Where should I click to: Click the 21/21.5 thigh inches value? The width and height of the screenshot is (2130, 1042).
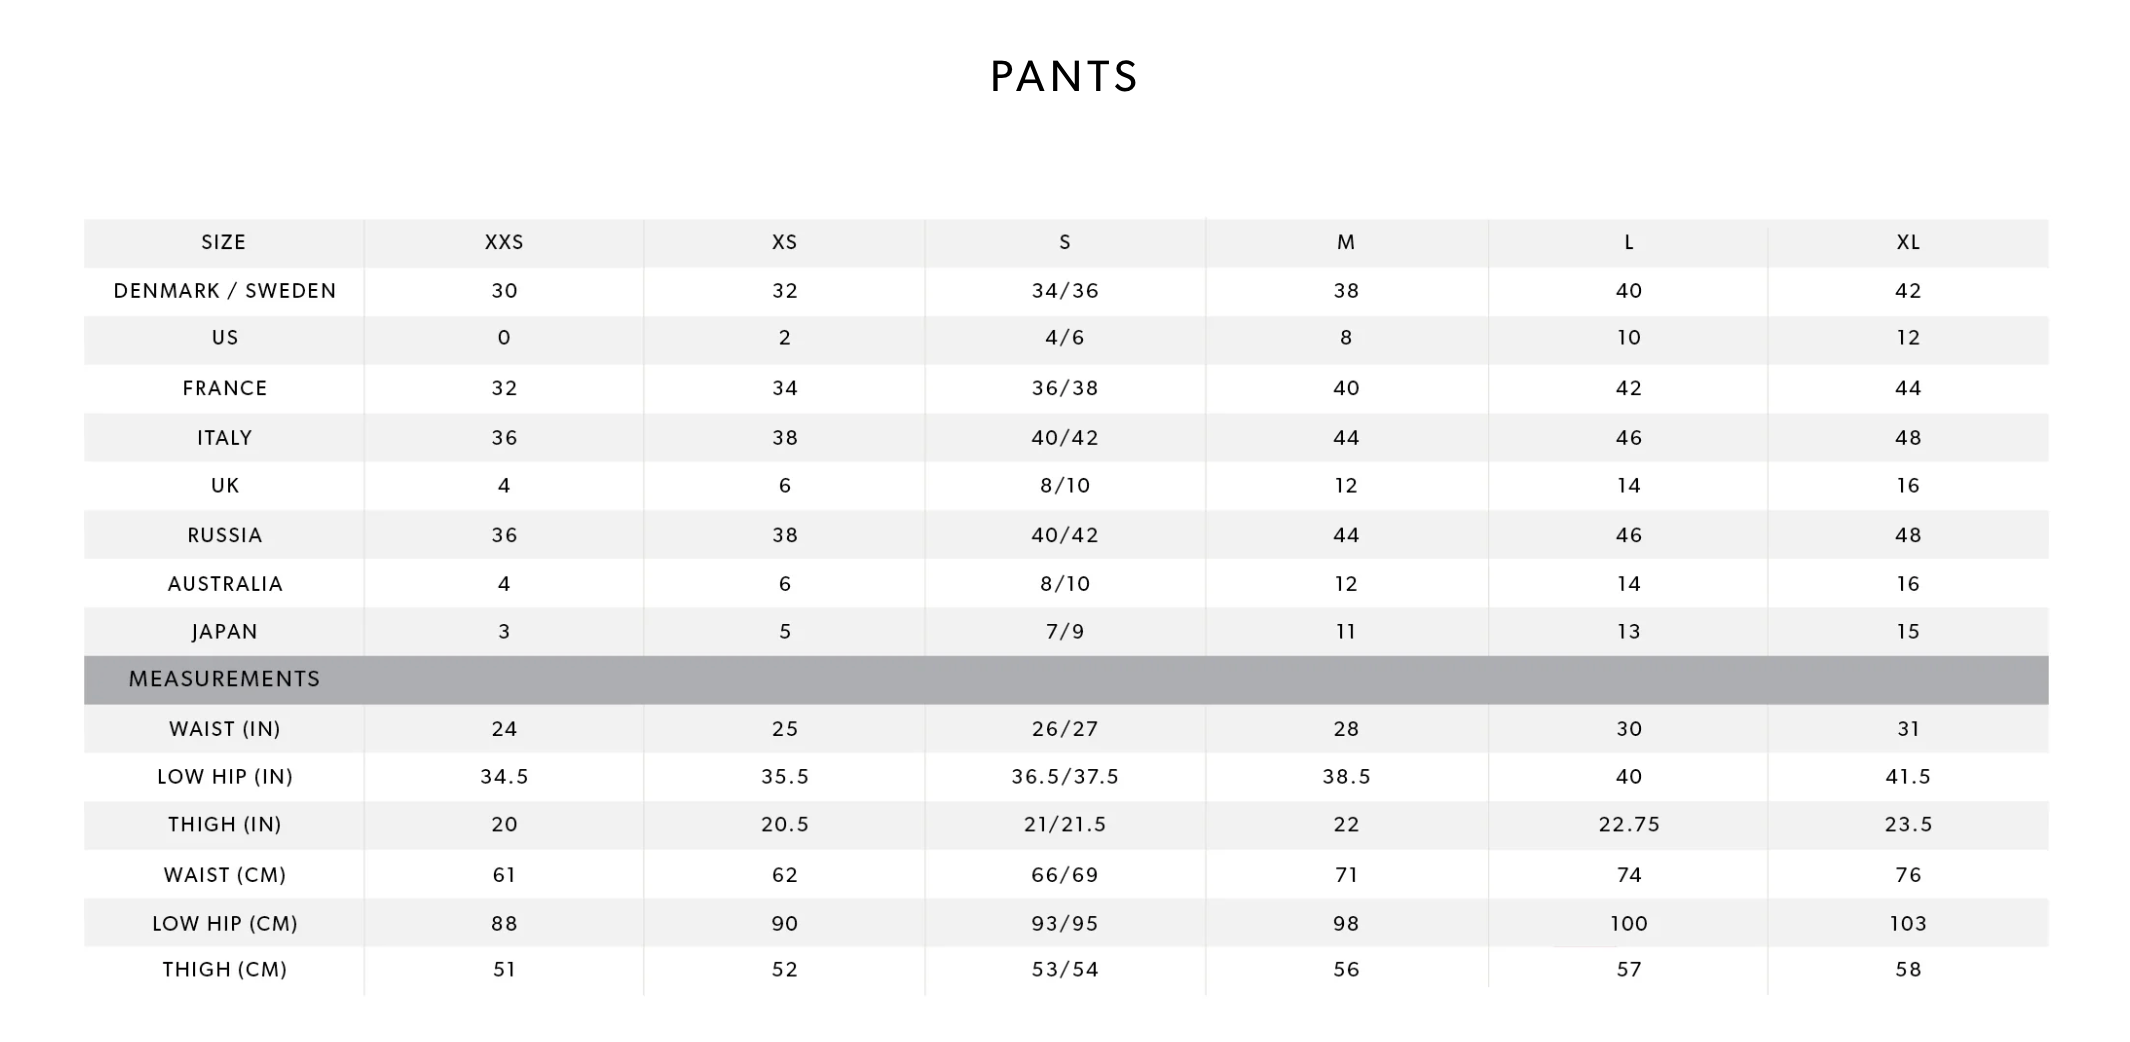point(1065,825)
